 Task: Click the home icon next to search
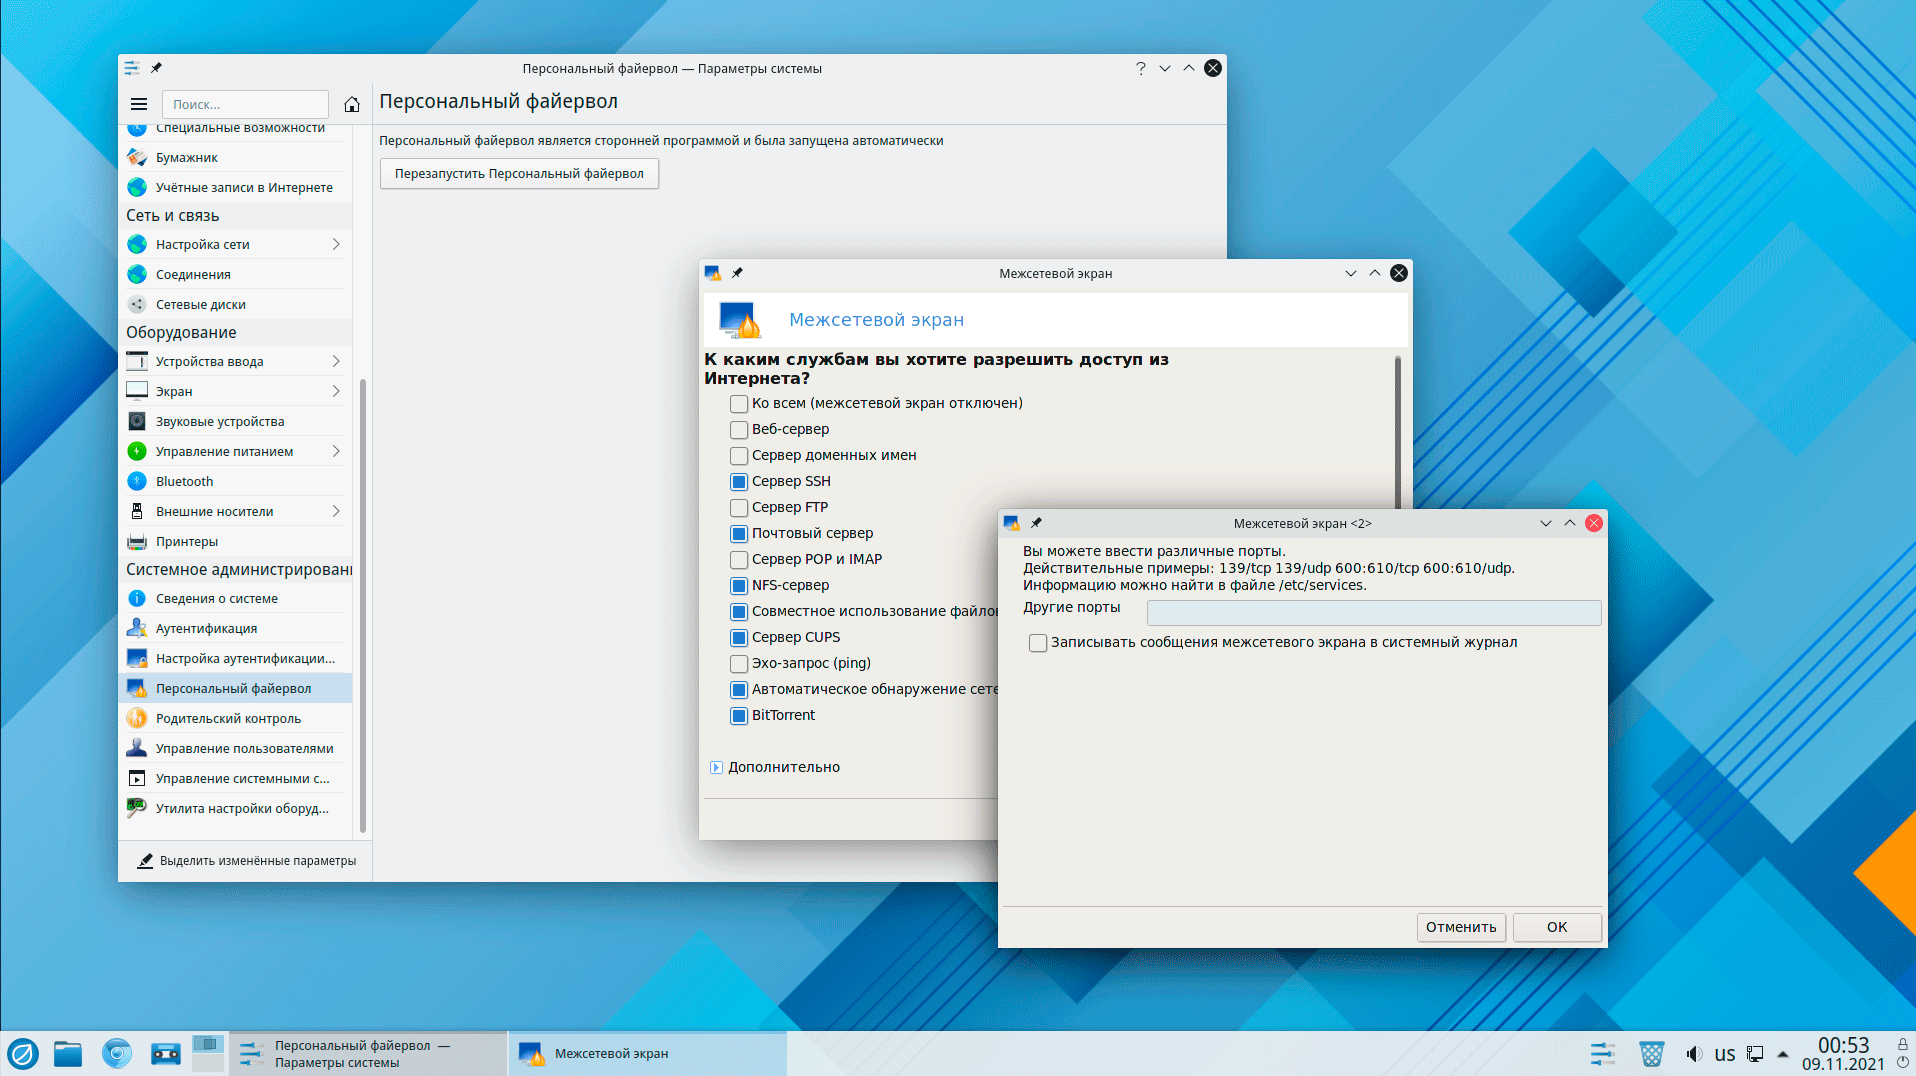click(x=352, y=104)
